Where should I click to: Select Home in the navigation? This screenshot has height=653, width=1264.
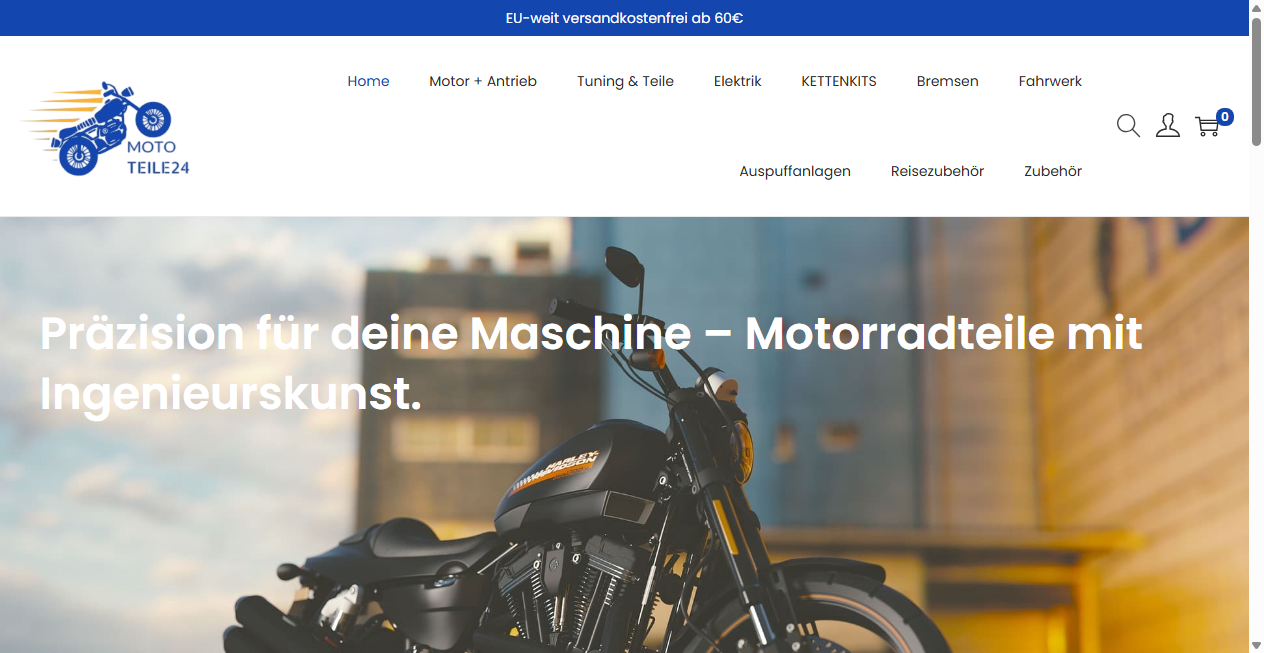click(368, 81)
